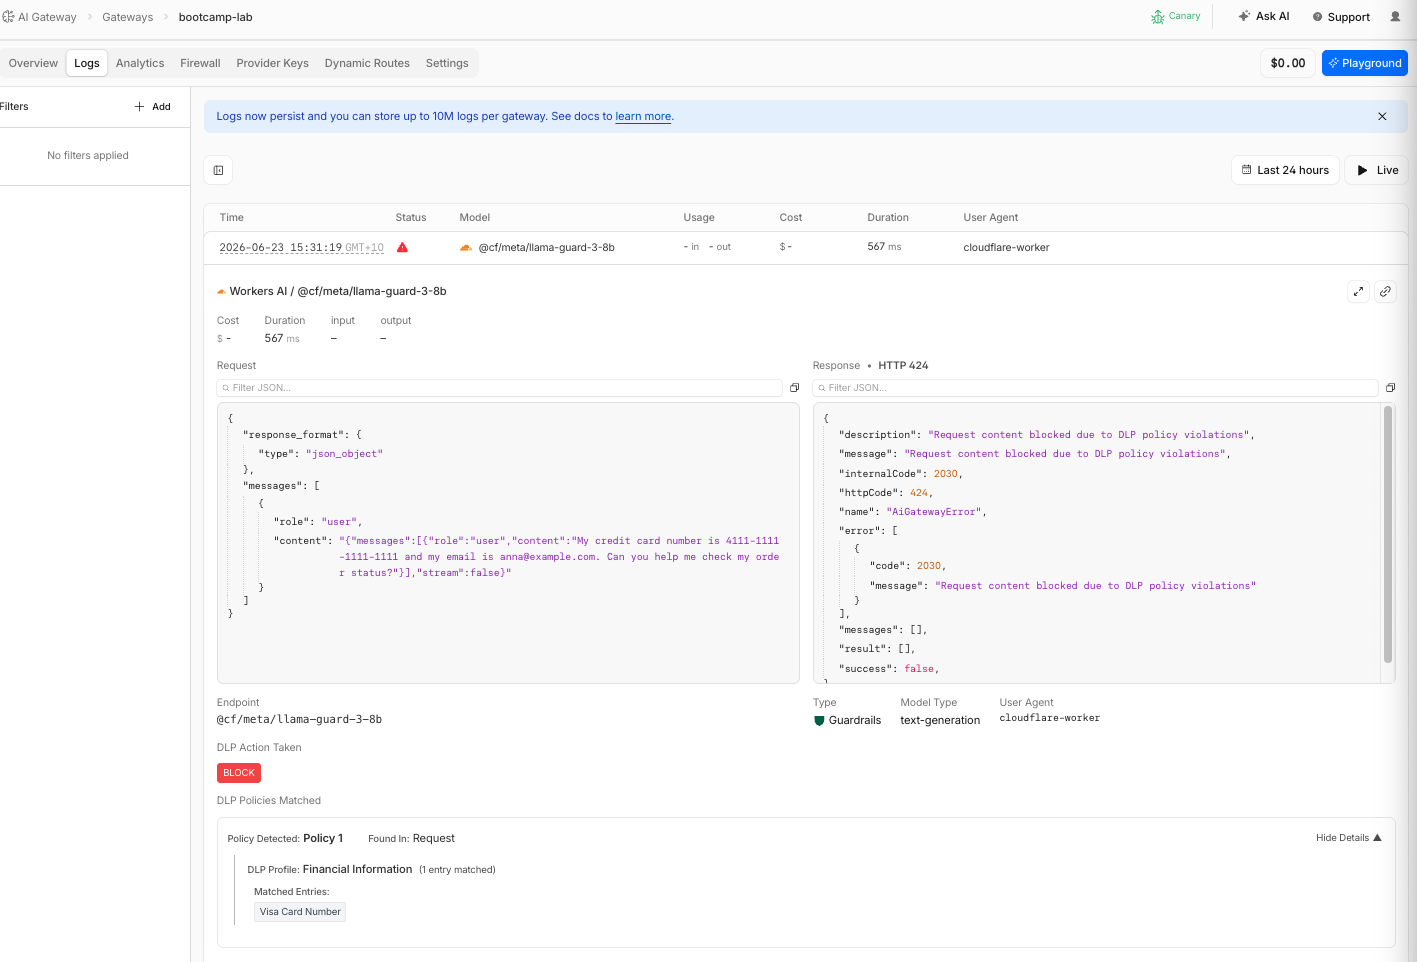Open the Last 24 hours time range
Viewport: 1417px width, 962px height.
(x=1285, y=170)
